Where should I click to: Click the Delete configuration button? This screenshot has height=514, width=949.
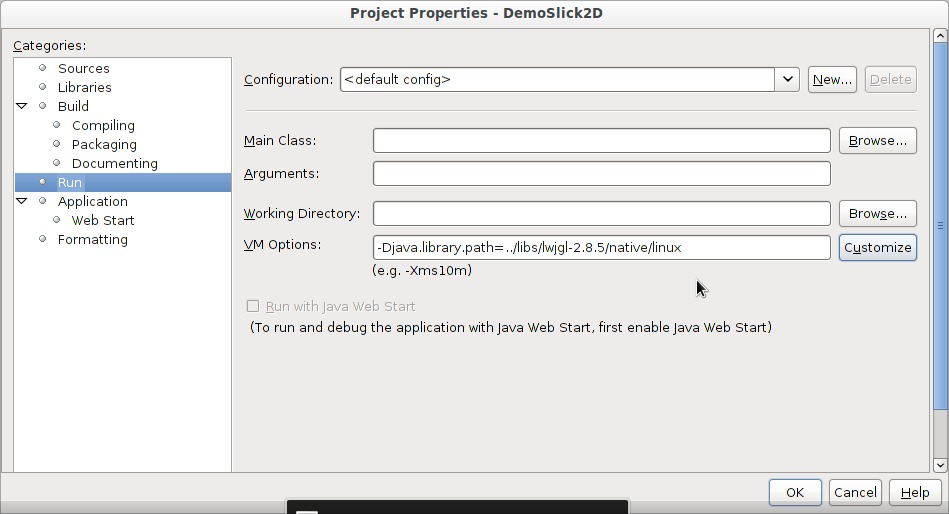click(890, 79)
